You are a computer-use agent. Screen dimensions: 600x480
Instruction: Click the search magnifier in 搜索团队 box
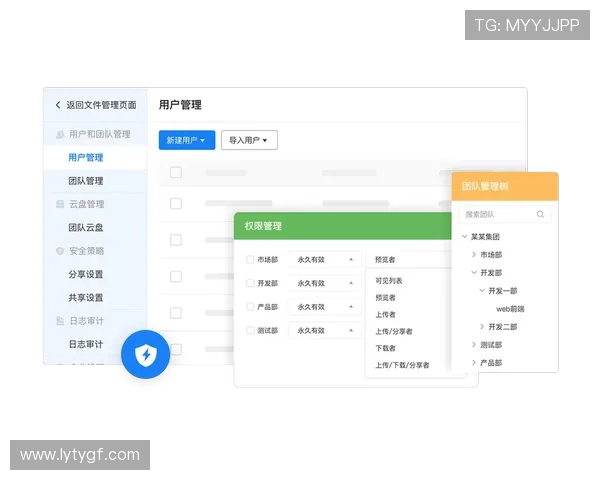point(540,214)
